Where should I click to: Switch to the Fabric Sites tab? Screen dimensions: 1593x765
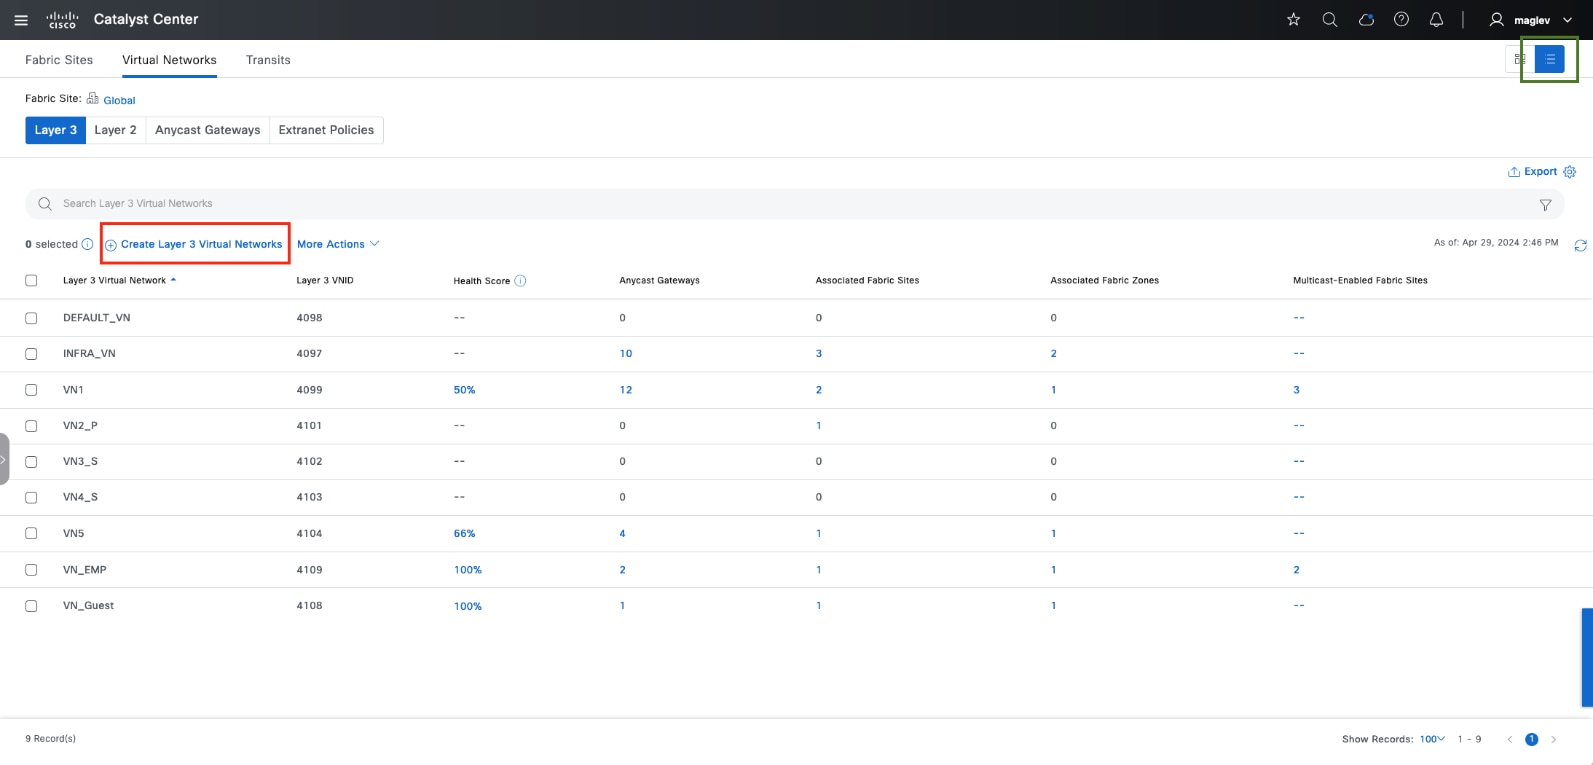click(x=59, y=60)
